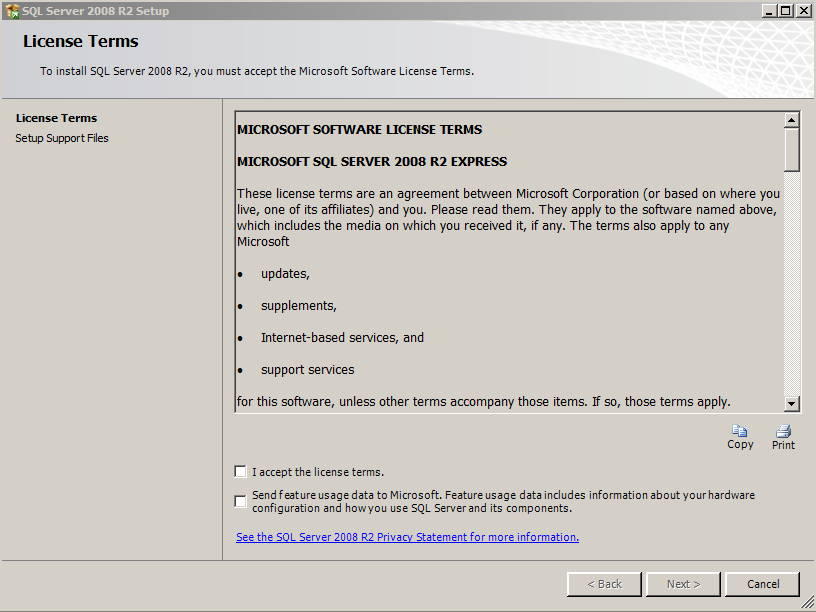Close the SQL Server Setup window
This screenshot has height=612, width=816.
click(x=803, y=10)
